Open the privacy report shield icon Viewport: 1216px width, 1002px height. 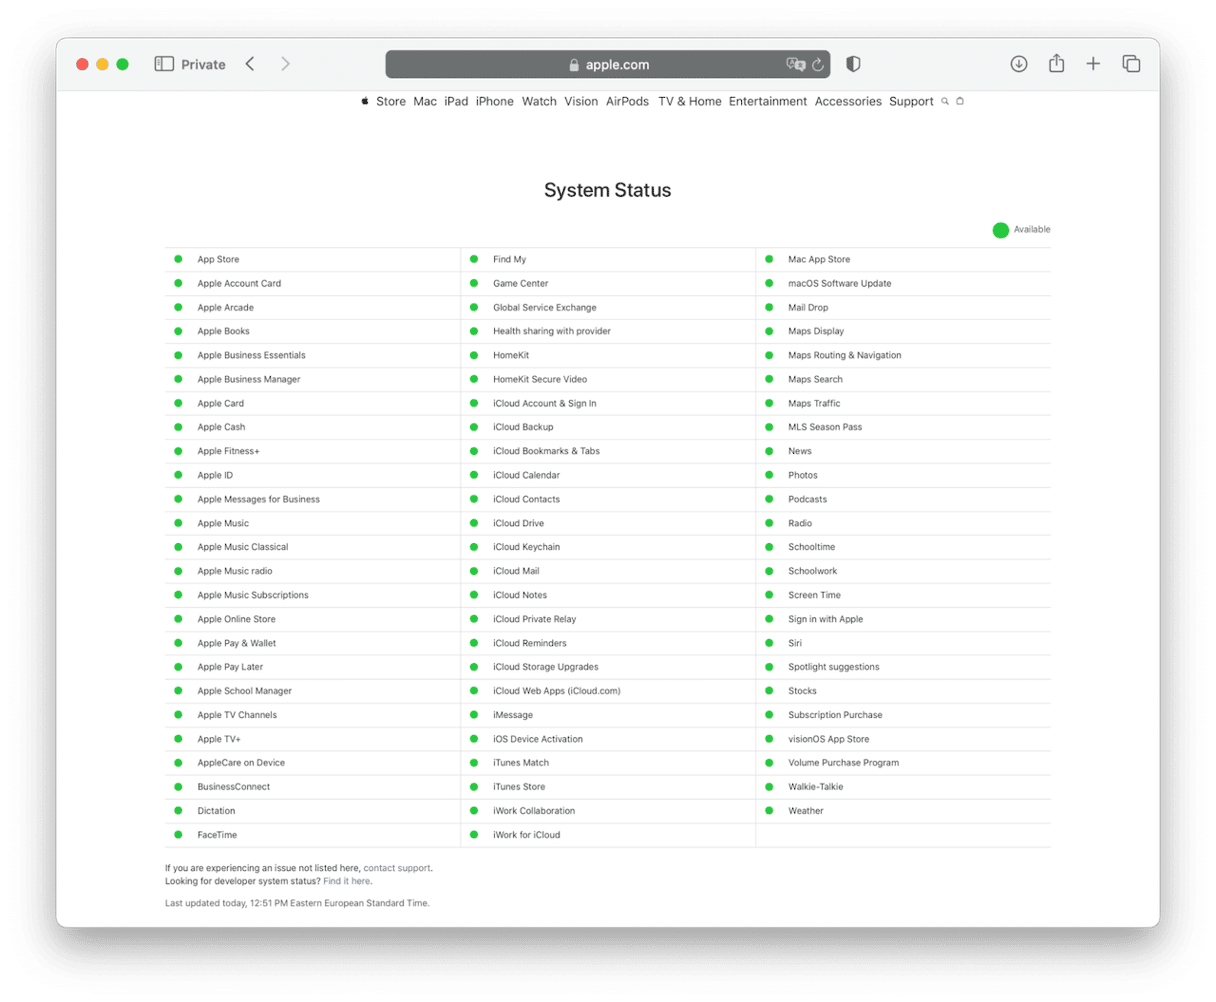(x=853, y=64)
